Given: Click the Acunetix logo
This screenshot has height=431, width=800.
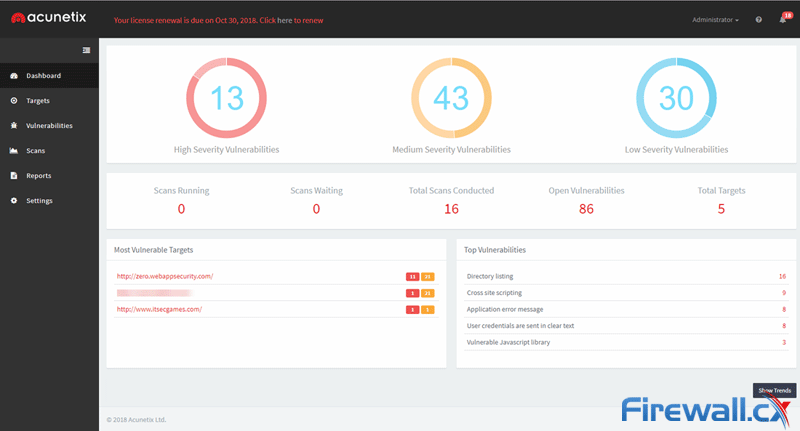Looking at the screenshot, I should click(x=48, y=18).
